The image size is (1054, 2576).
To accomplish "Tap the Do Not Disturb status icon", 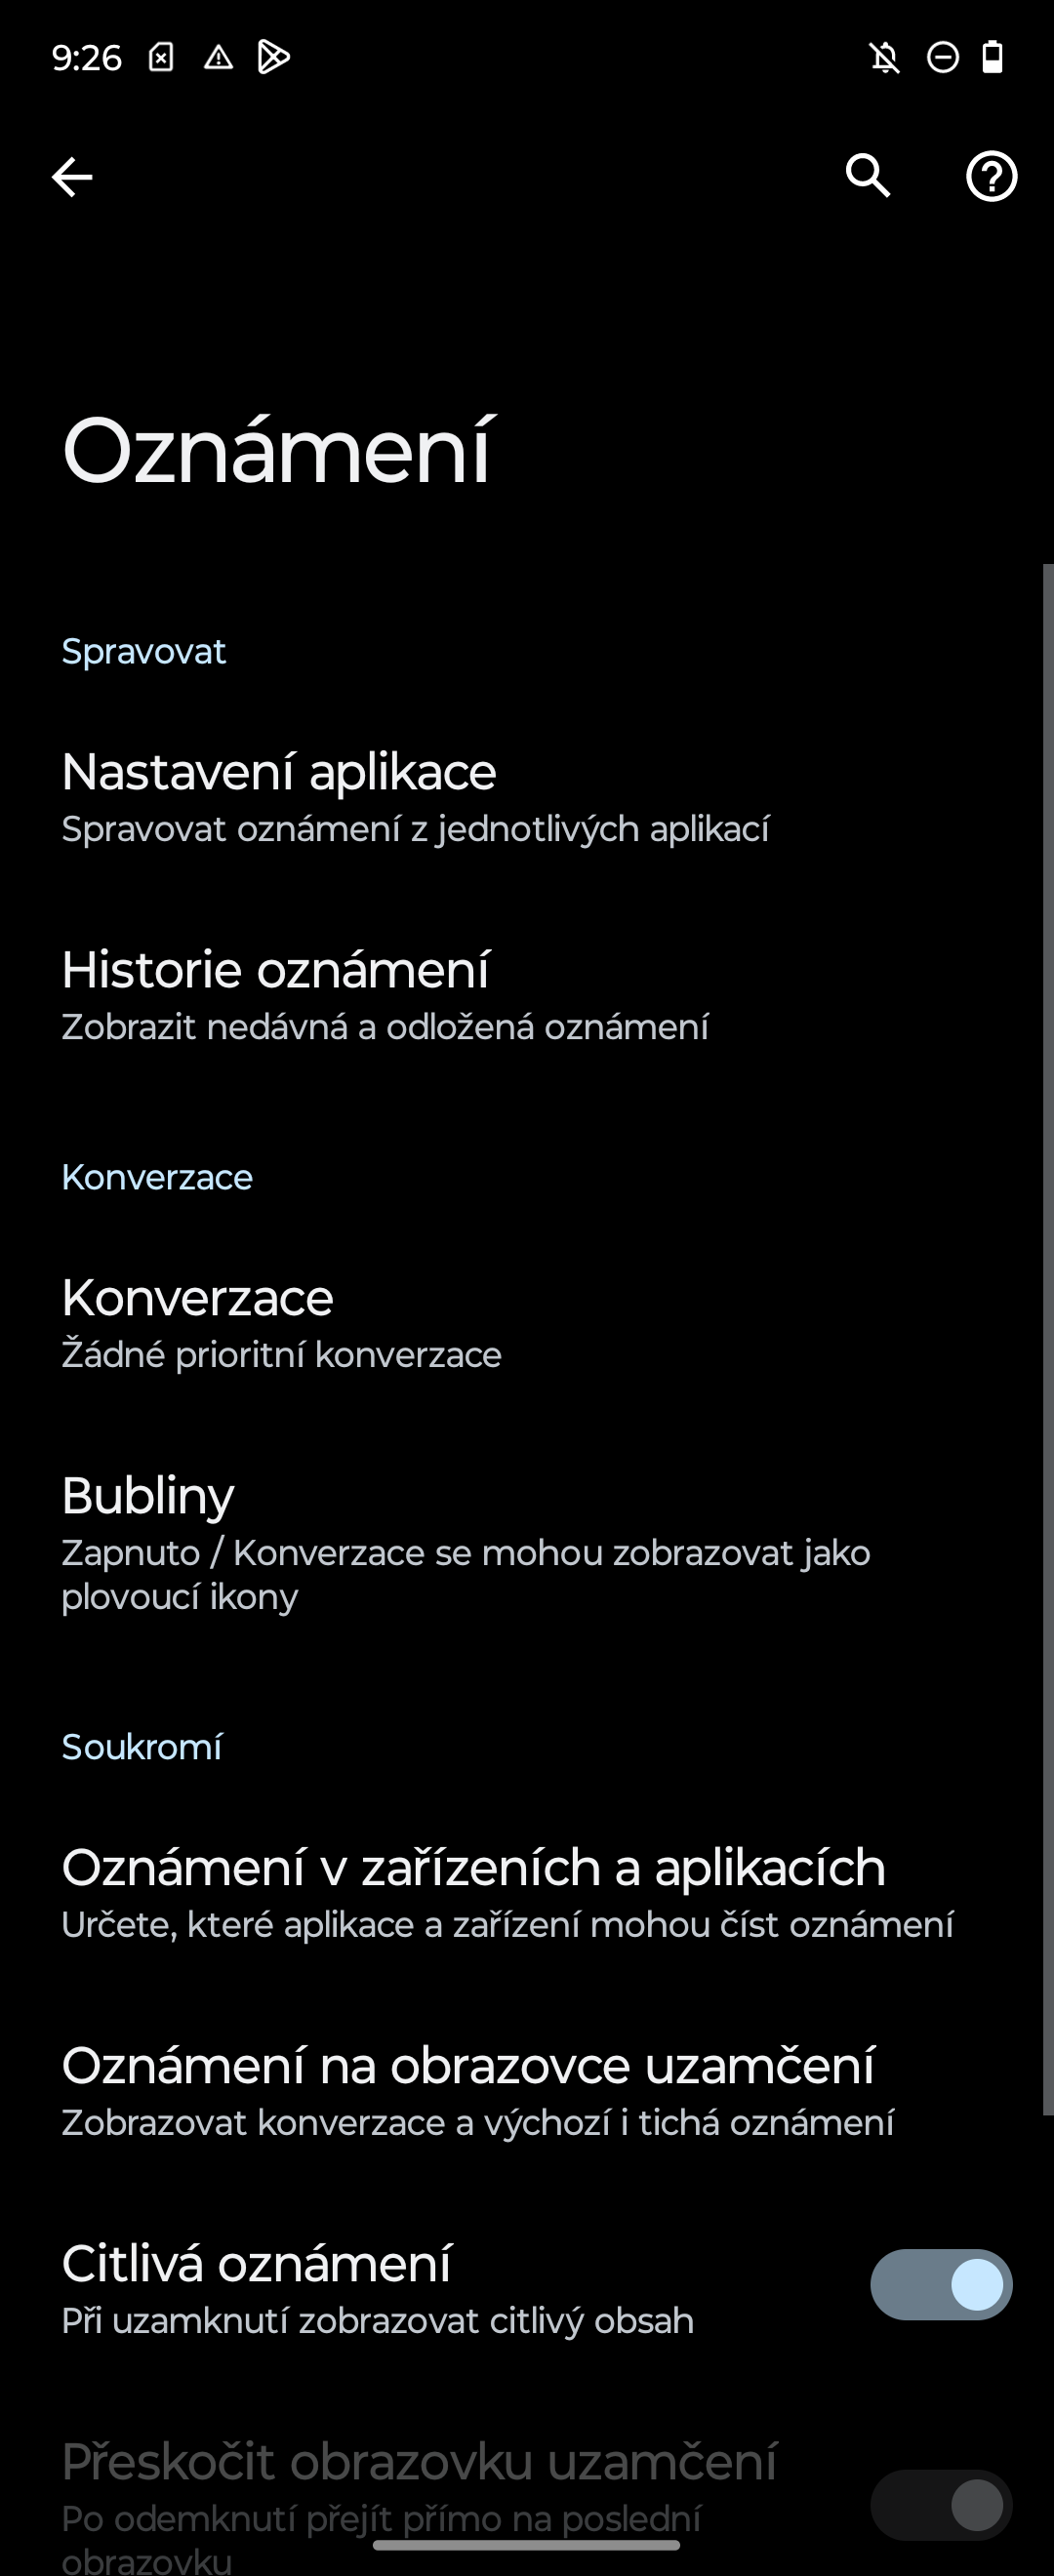I will (x=942, y=58).
